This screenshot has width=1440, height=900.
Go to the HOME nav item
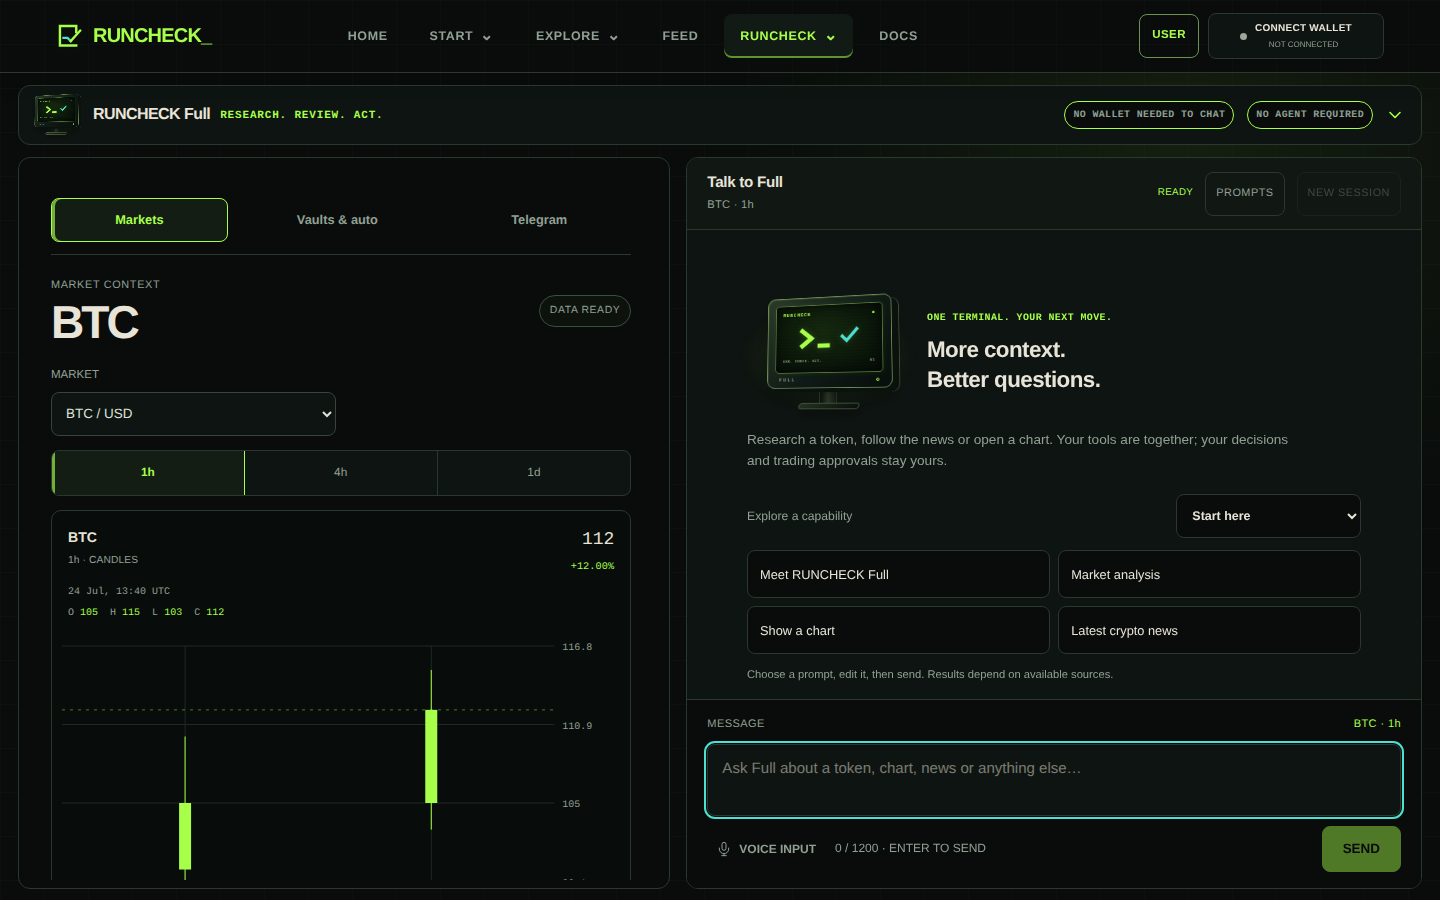[367, 36]
